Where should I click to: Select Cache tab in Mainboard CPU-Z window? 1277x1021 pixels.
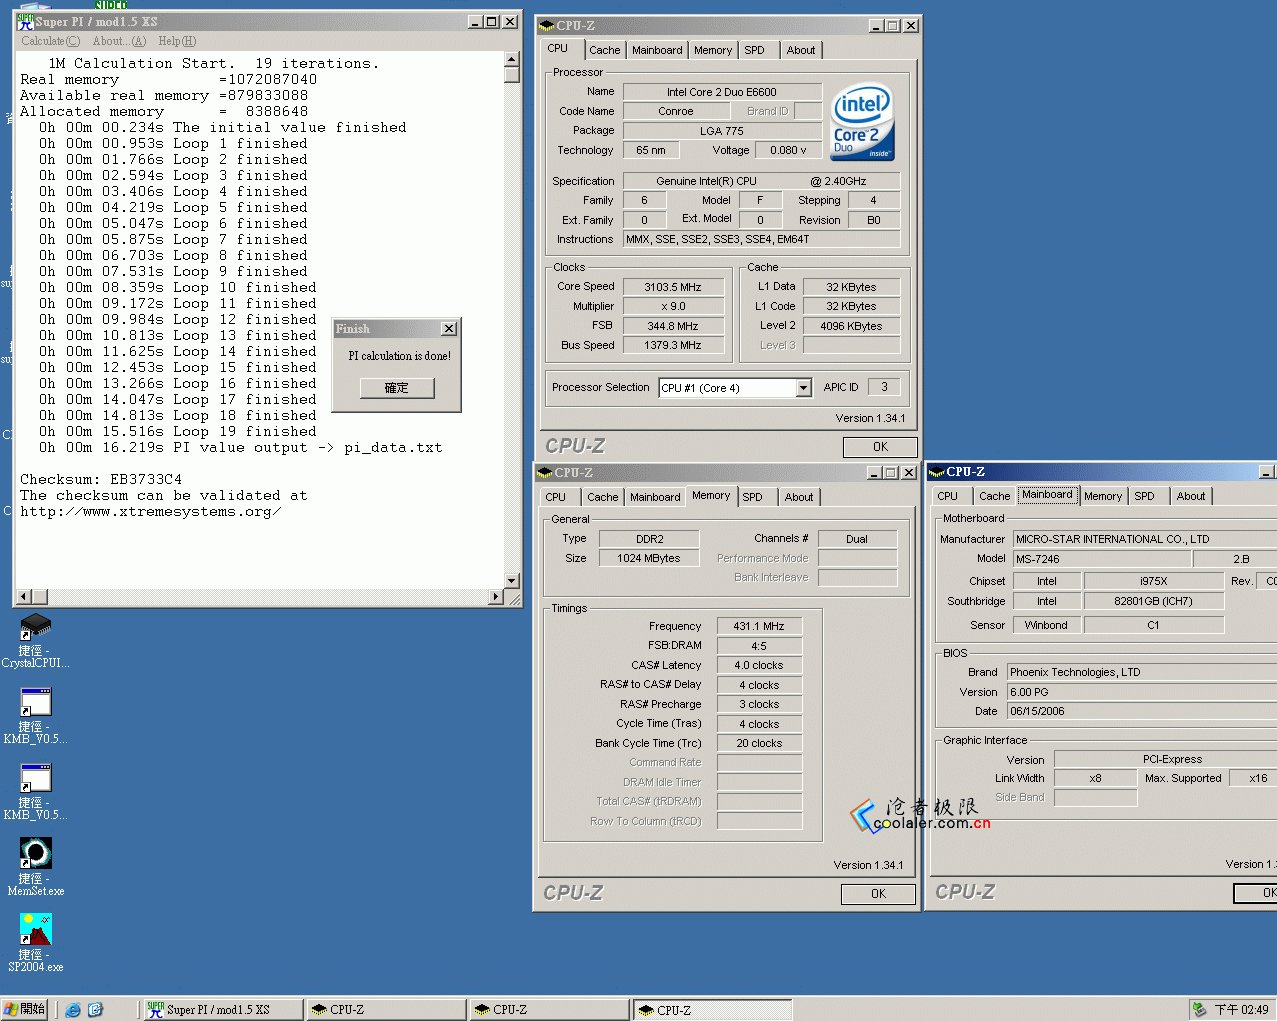pos(994,496)
